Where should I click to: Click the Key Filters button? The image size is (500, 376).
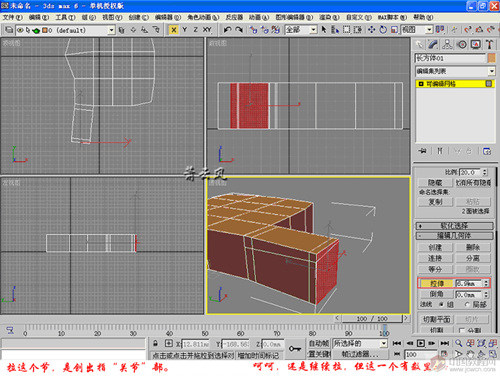tap(360, 354)
